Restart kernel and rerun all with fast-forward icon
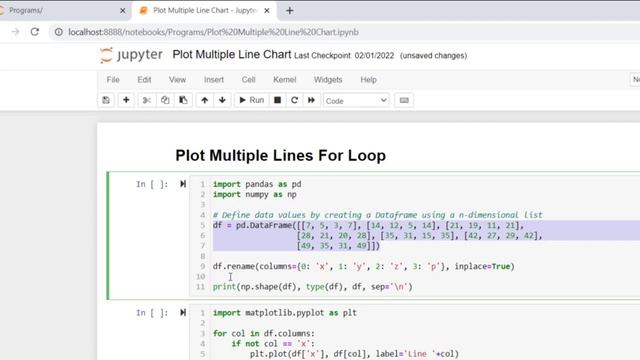Viewport: 640px width, 360px height. 311,100
